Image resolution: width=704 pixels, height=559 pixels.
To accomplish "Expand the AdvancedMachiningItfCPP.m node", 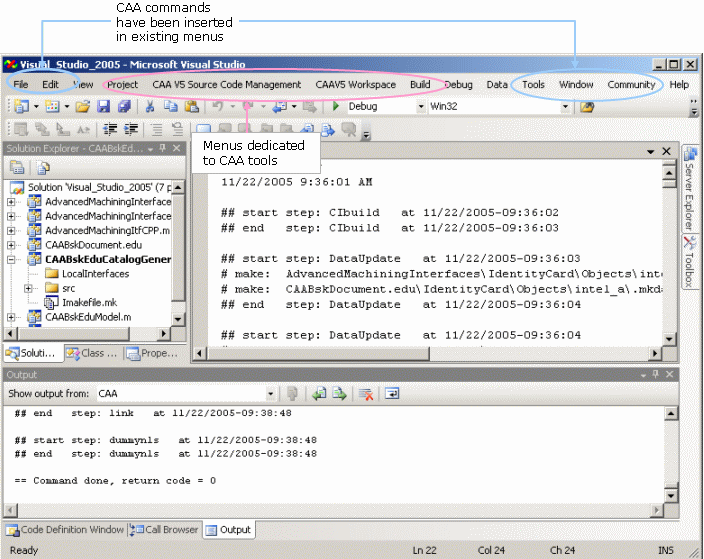I will click(x=11, y=231).
